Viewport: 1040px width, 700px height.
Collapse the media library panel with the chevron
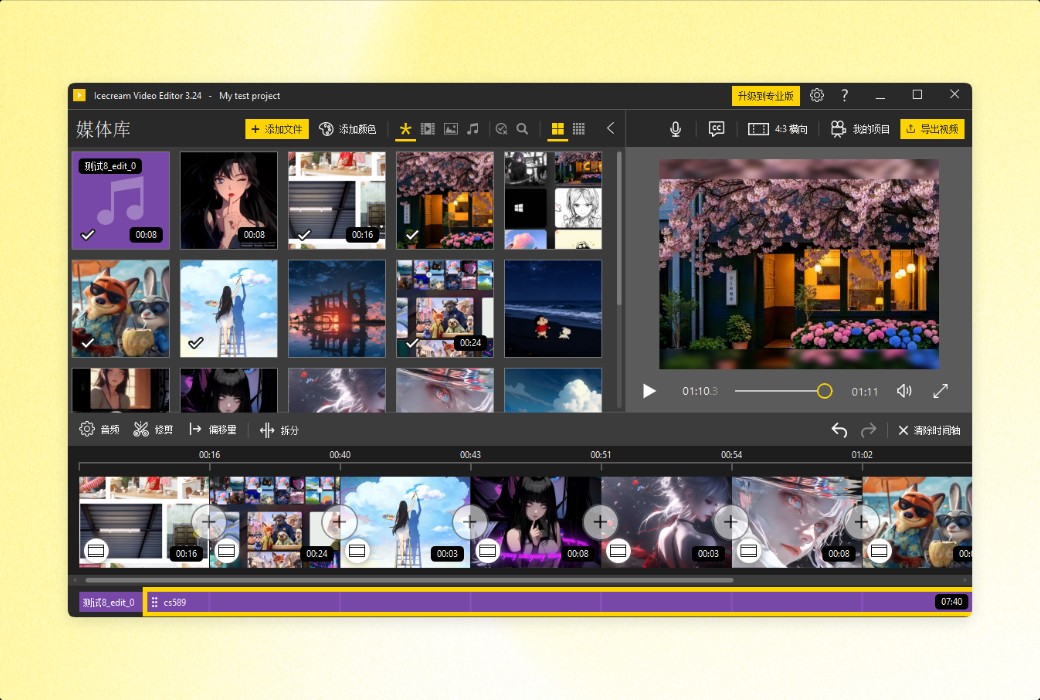coord(610,129)
